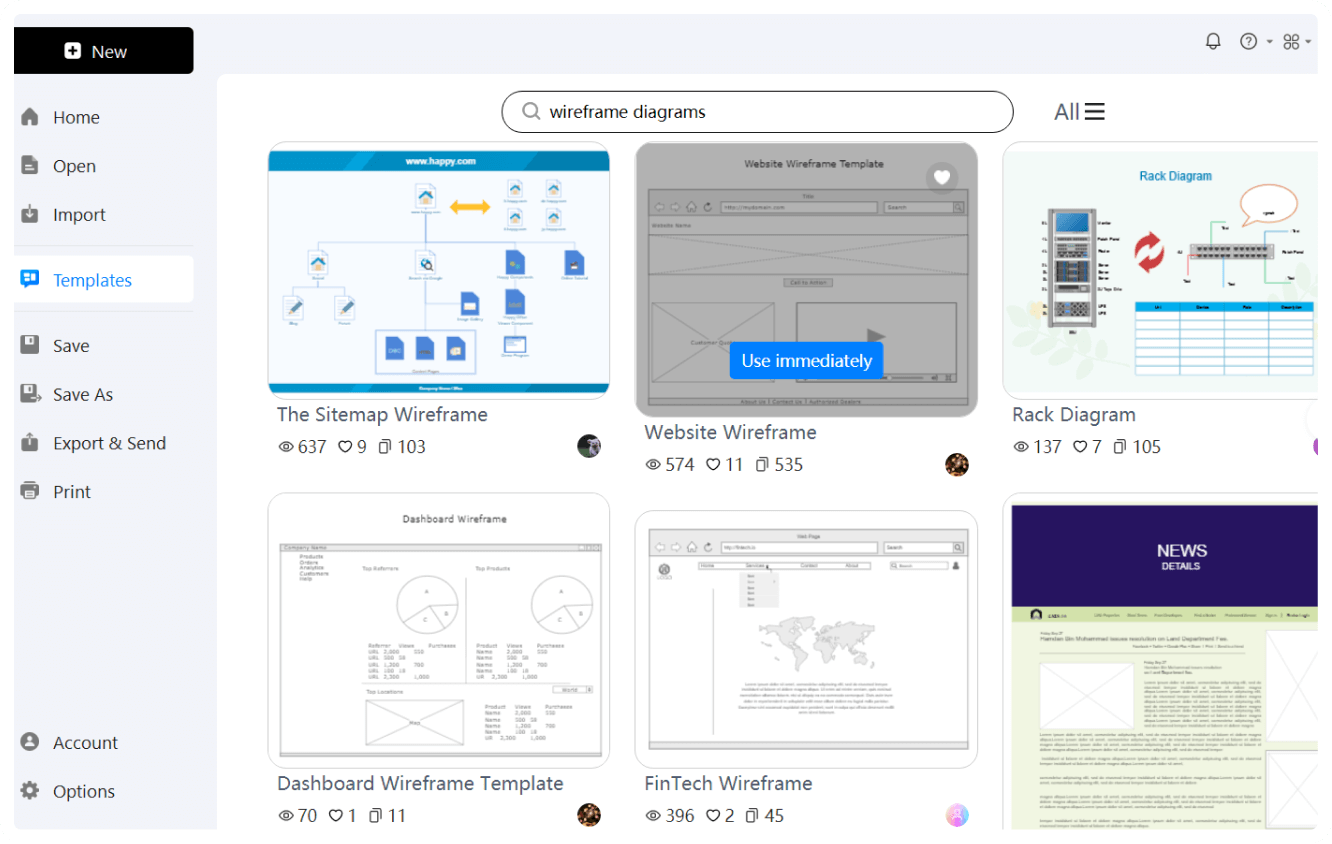Expand the apps grid dropdown

1297,41
